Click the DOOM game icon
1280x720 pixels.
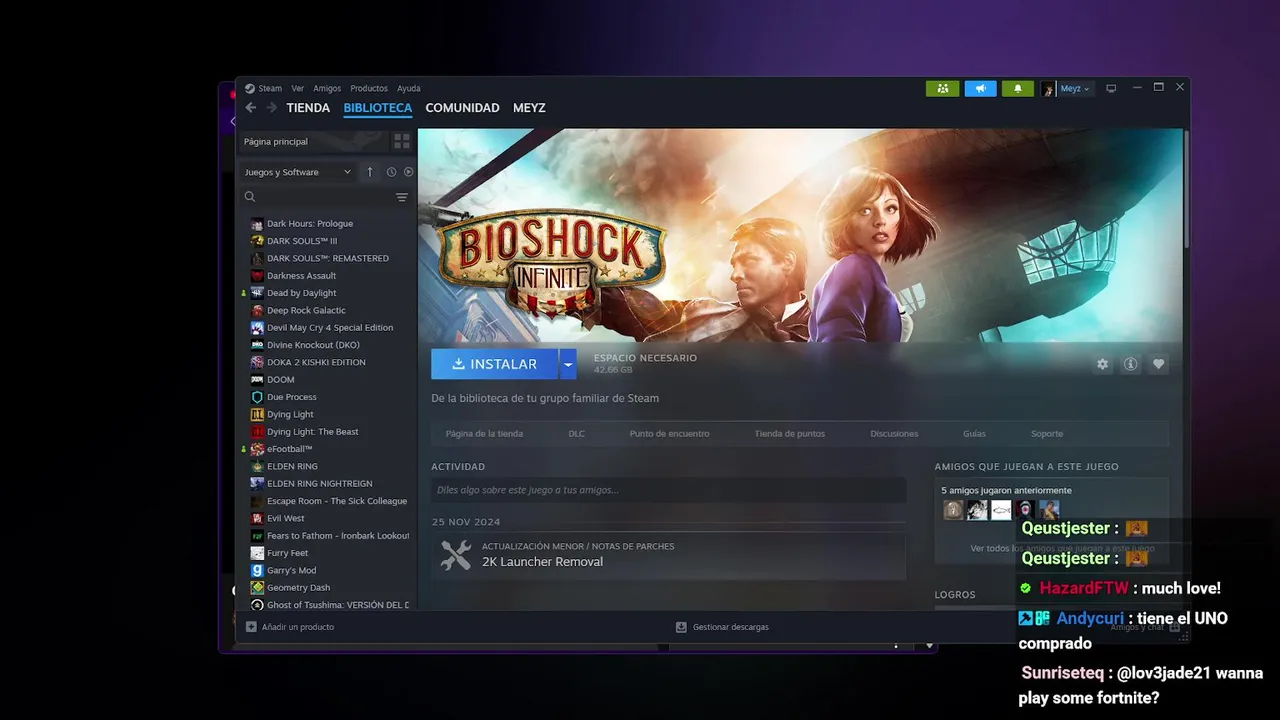(x=257, y=380)
